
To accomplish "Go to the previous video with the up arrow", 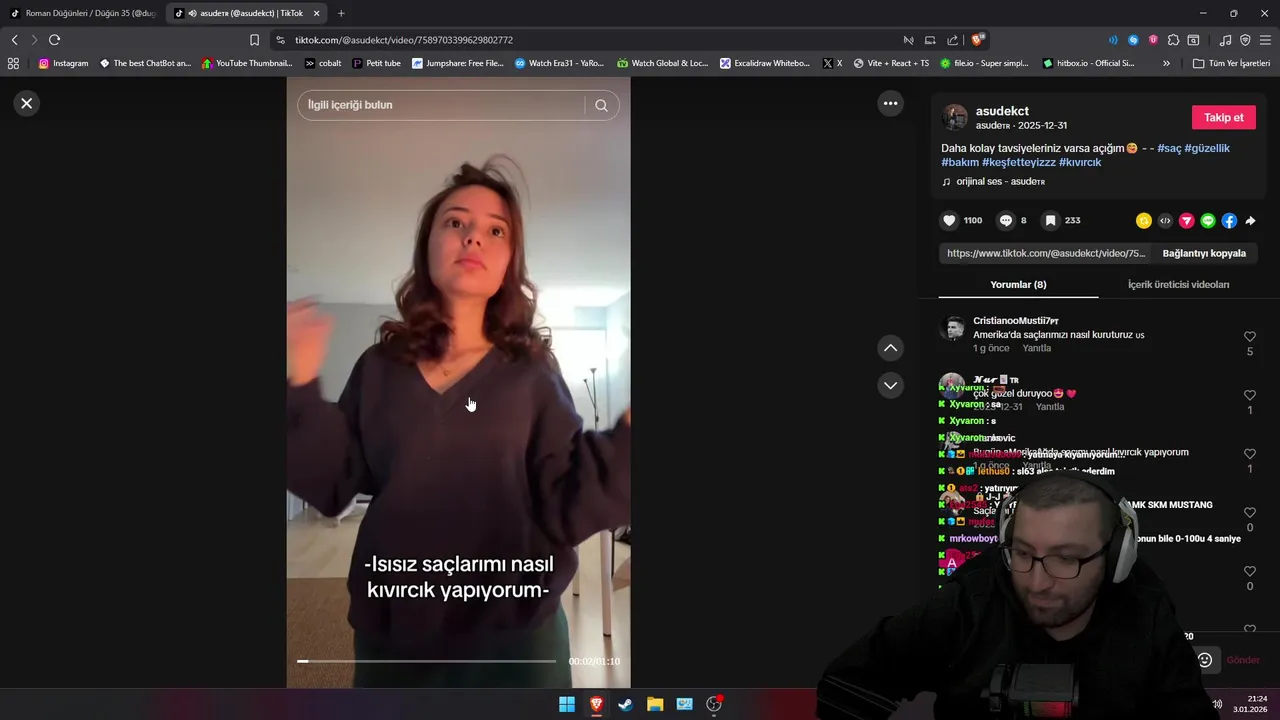I will click(890, 348).
